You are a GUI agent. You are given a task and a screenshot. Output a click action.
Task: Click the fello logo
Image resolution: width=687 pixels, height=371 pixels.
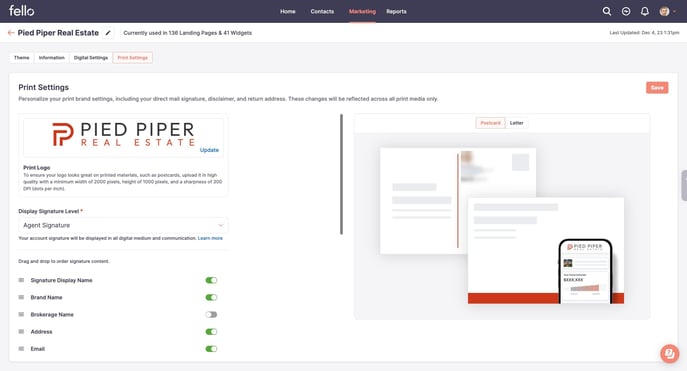click(21, 11)
